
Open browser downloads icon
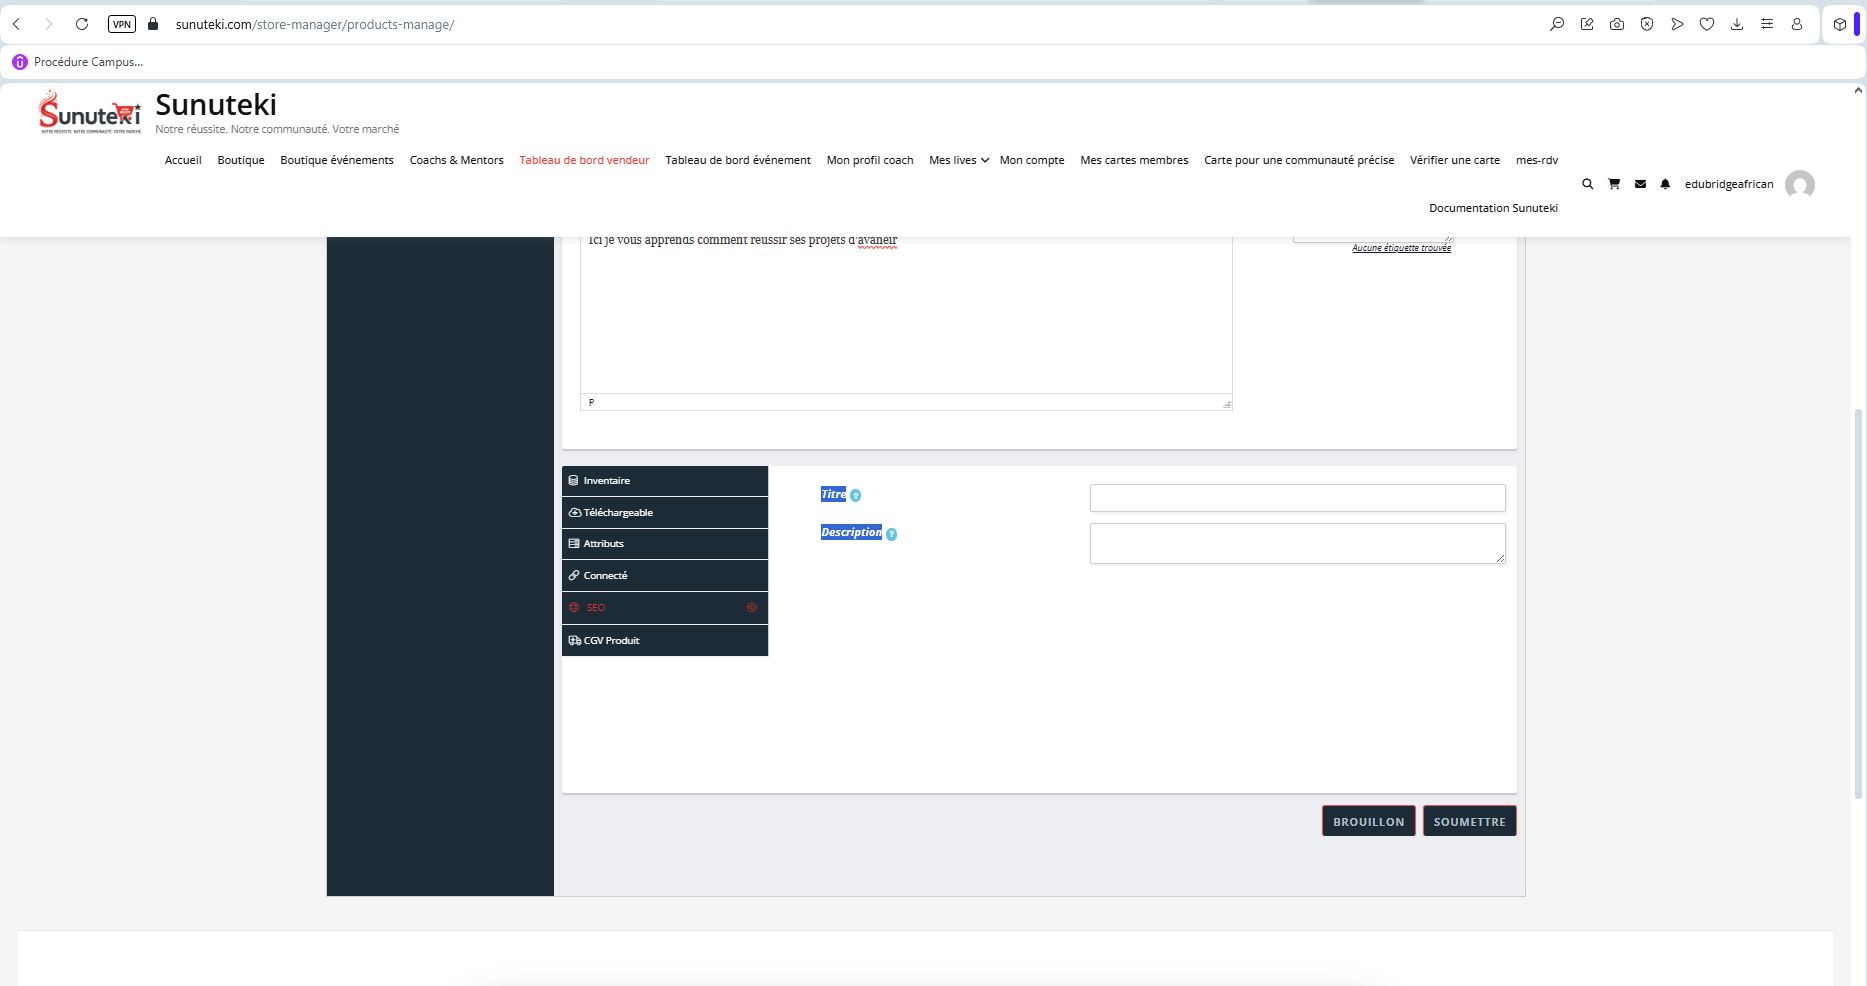[x=1737, y=24]
